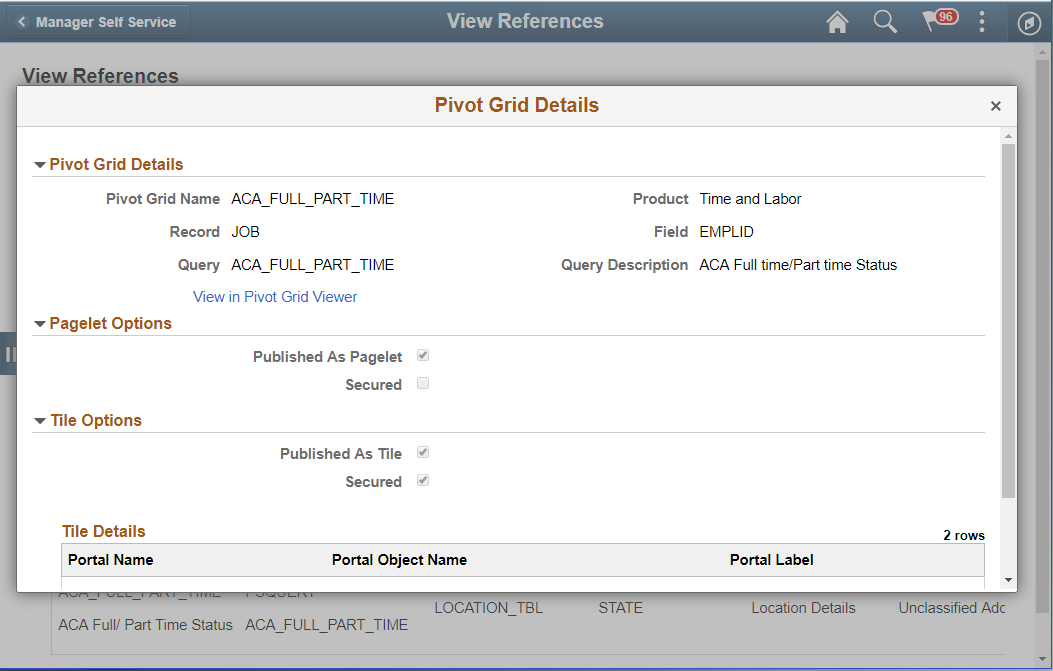
Task: Click the back chevron next to Manager Self Service
Action: 24,19
